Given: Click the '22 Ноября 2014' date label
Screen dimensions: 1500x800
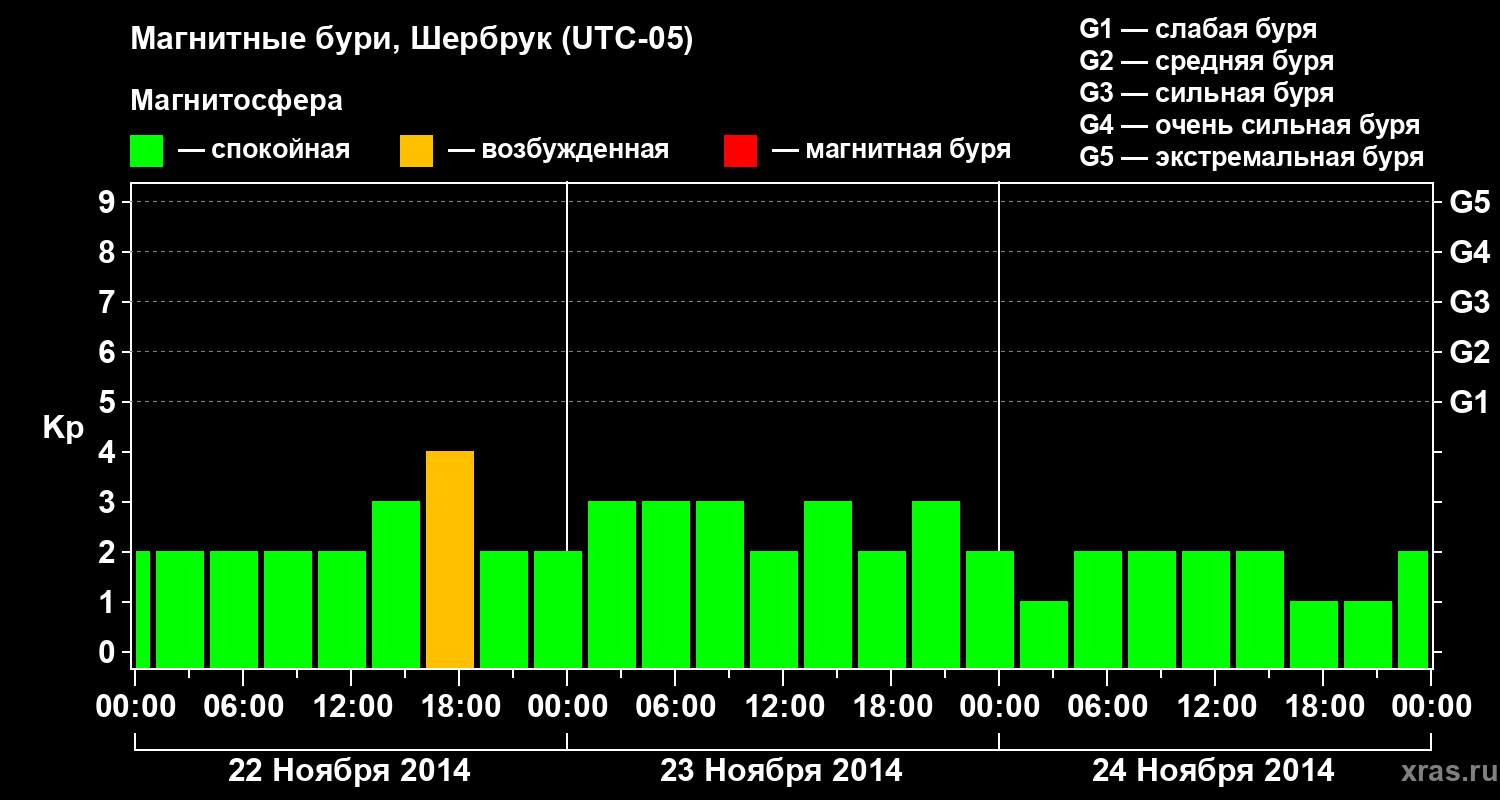Looking at the screenshot, I should (x=349, y=771).
